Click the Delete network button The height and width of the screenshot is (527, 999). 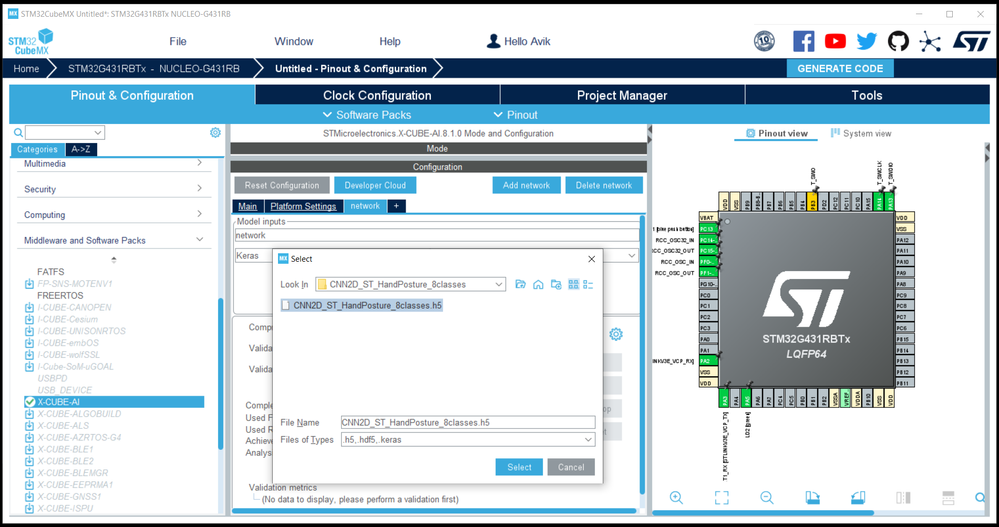(604, 185)
